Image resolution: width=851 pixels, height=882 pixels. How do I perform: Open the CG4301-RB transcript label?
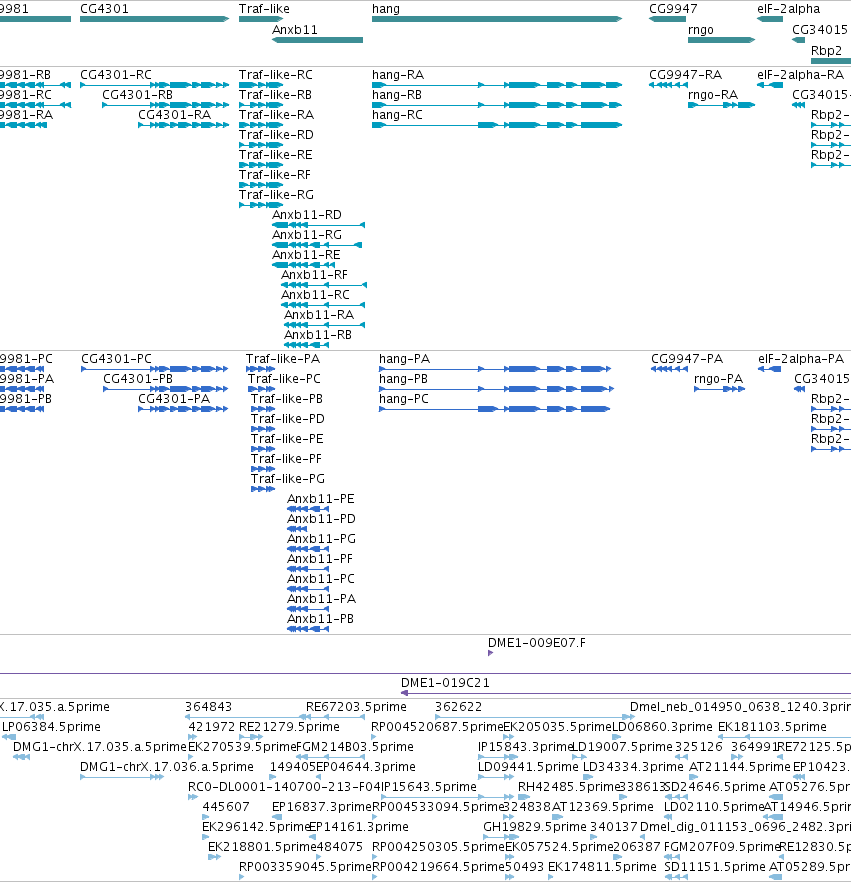pos(137,95)
